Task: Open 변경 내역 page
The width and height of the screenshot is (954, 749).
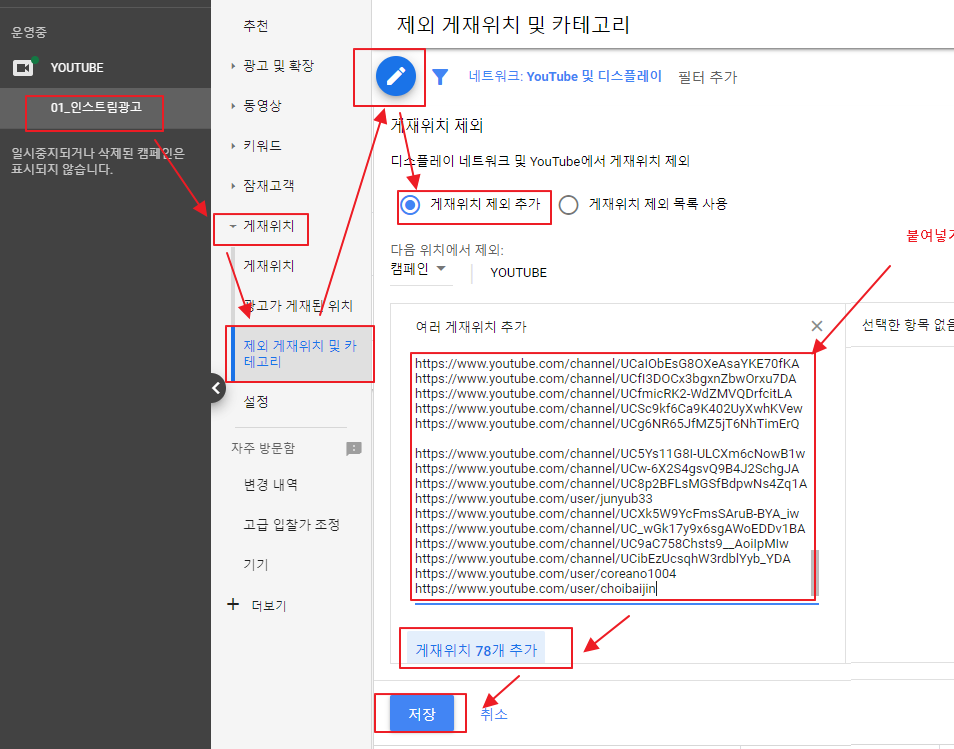Action: [x=271, y=484]
